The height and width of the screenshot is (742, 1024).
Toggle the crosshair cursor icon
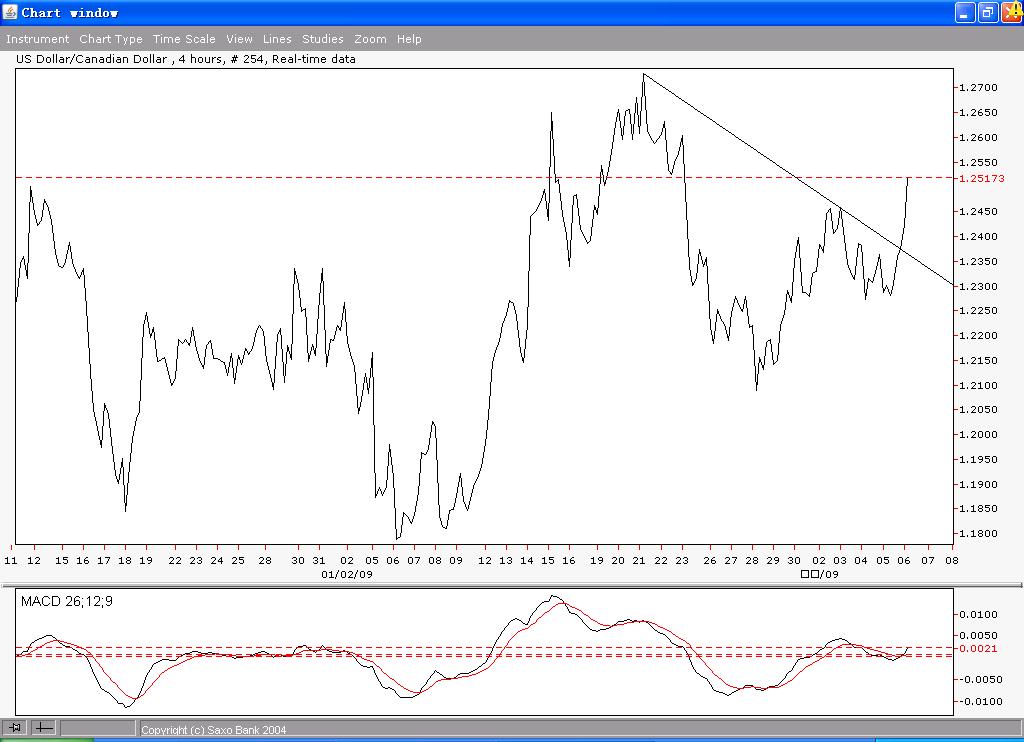click(43, 728)
